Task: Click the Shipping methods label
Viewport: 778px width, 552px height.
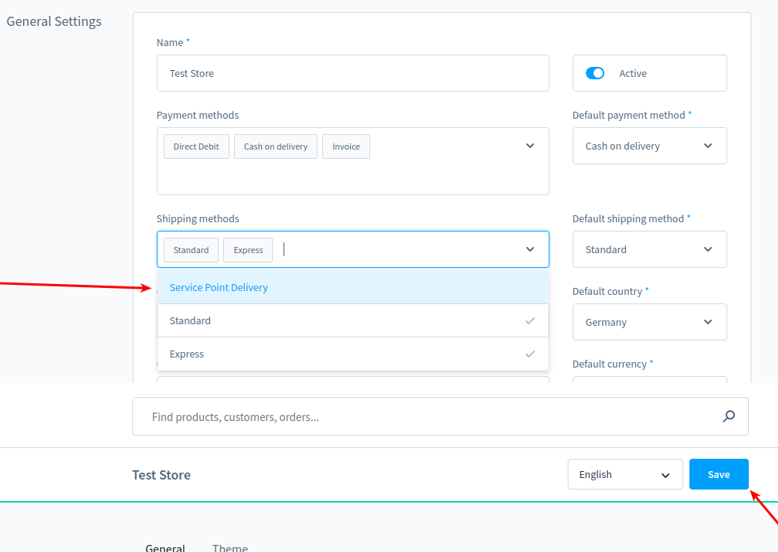Action: (197, 219)
